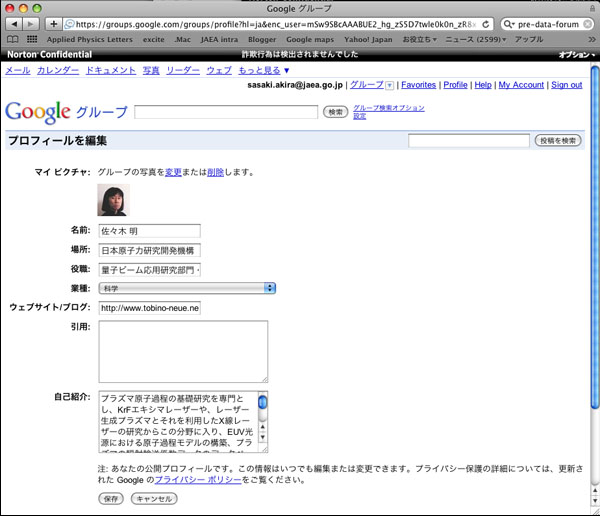Image resolution: width=600 pixels, height=516 pixels.
Task: Show hidden bookmarks with the chevron
Action: (592, 39)
